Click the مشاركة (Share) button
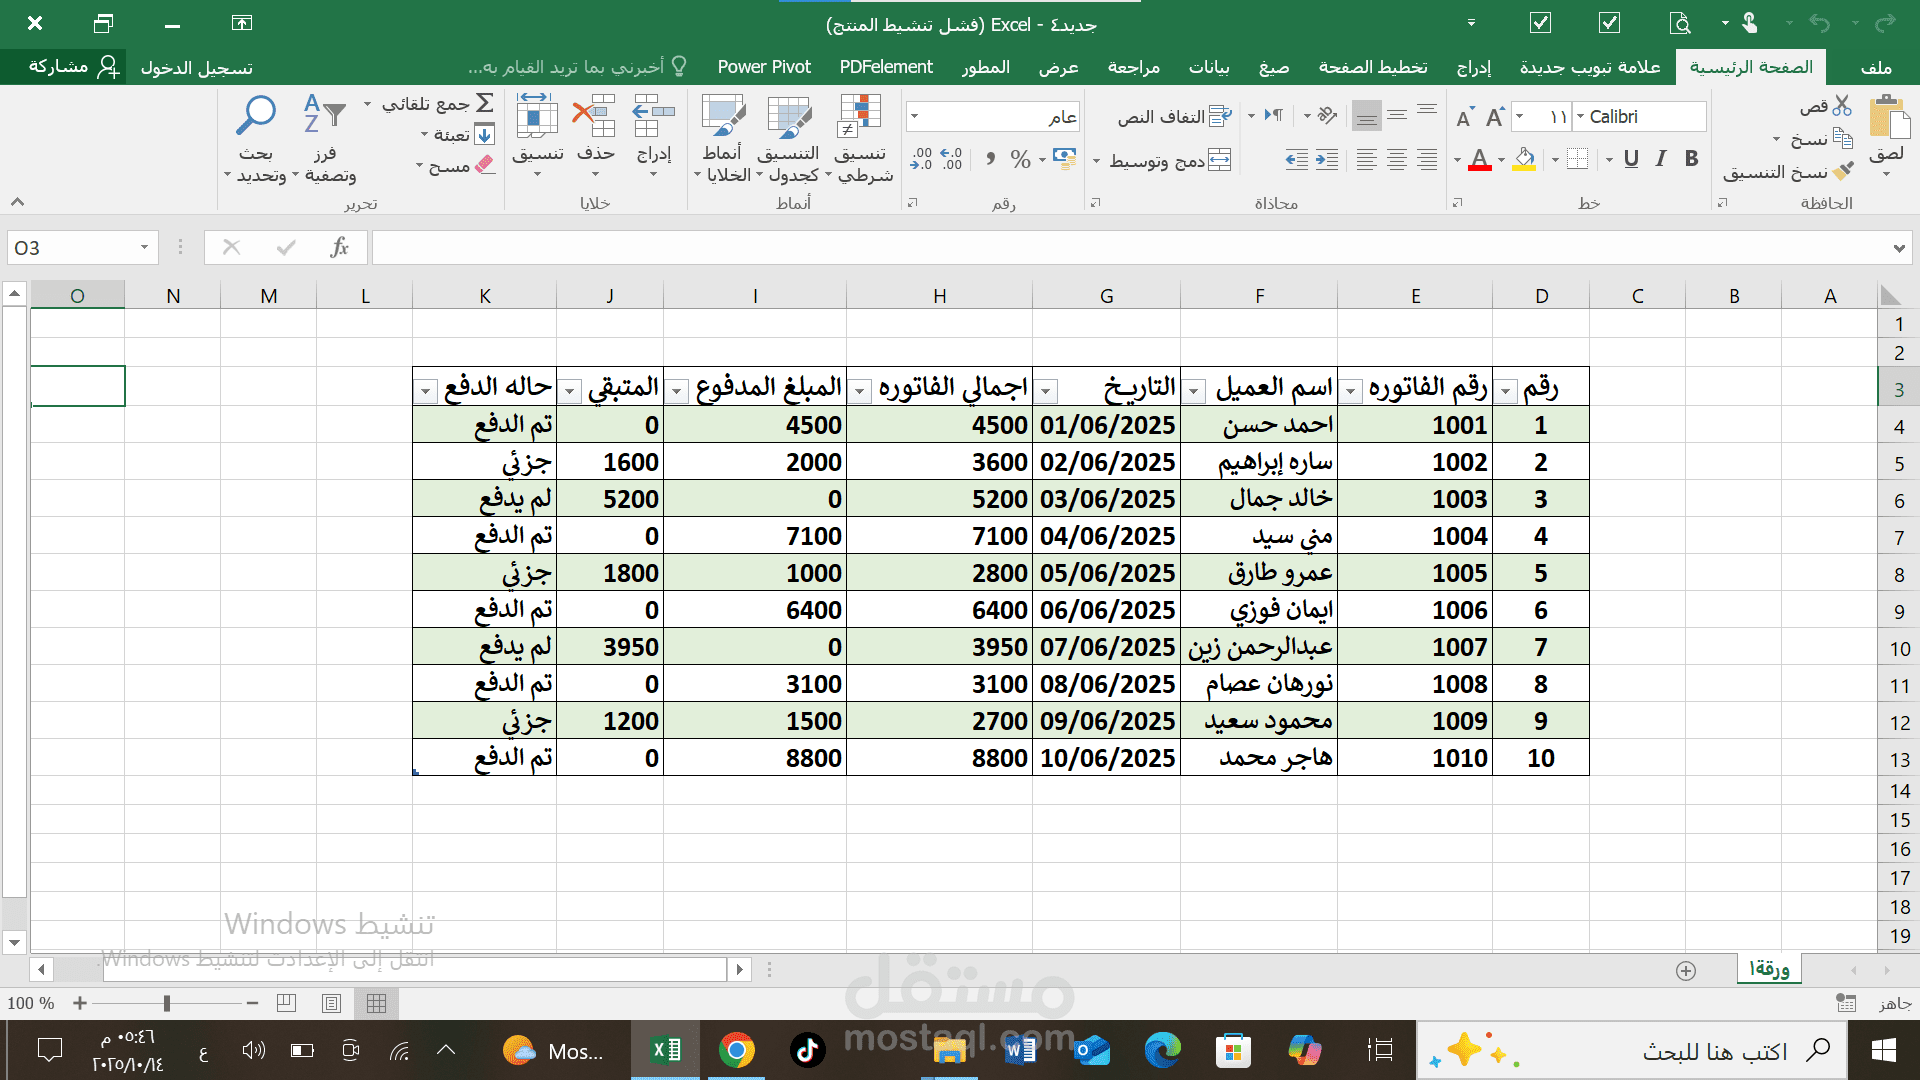 click(73, 67)
